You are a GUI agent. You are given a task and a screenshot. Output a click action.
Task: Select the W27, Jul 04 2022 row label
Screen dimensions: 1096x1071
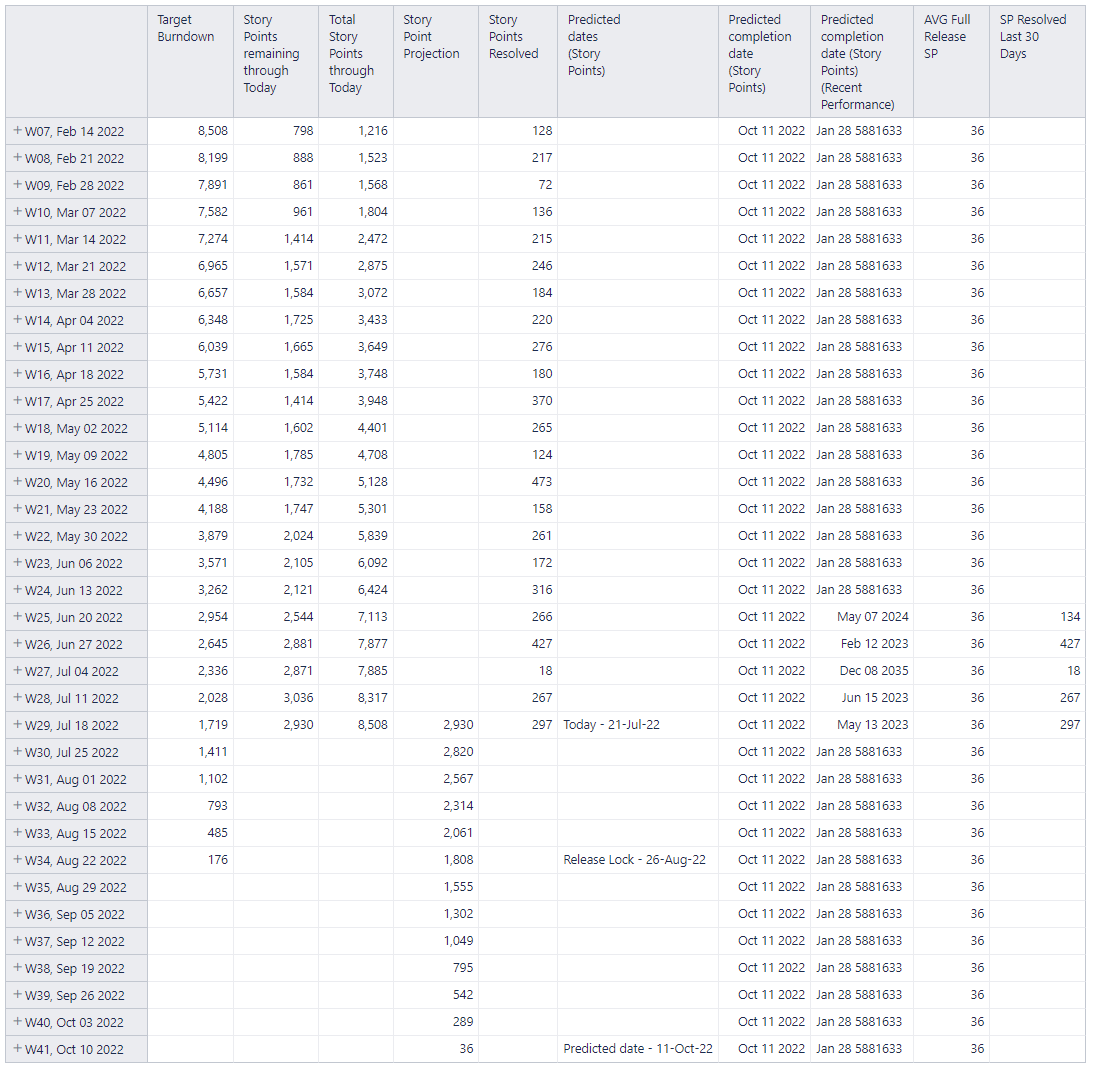(x=72, y=671)
